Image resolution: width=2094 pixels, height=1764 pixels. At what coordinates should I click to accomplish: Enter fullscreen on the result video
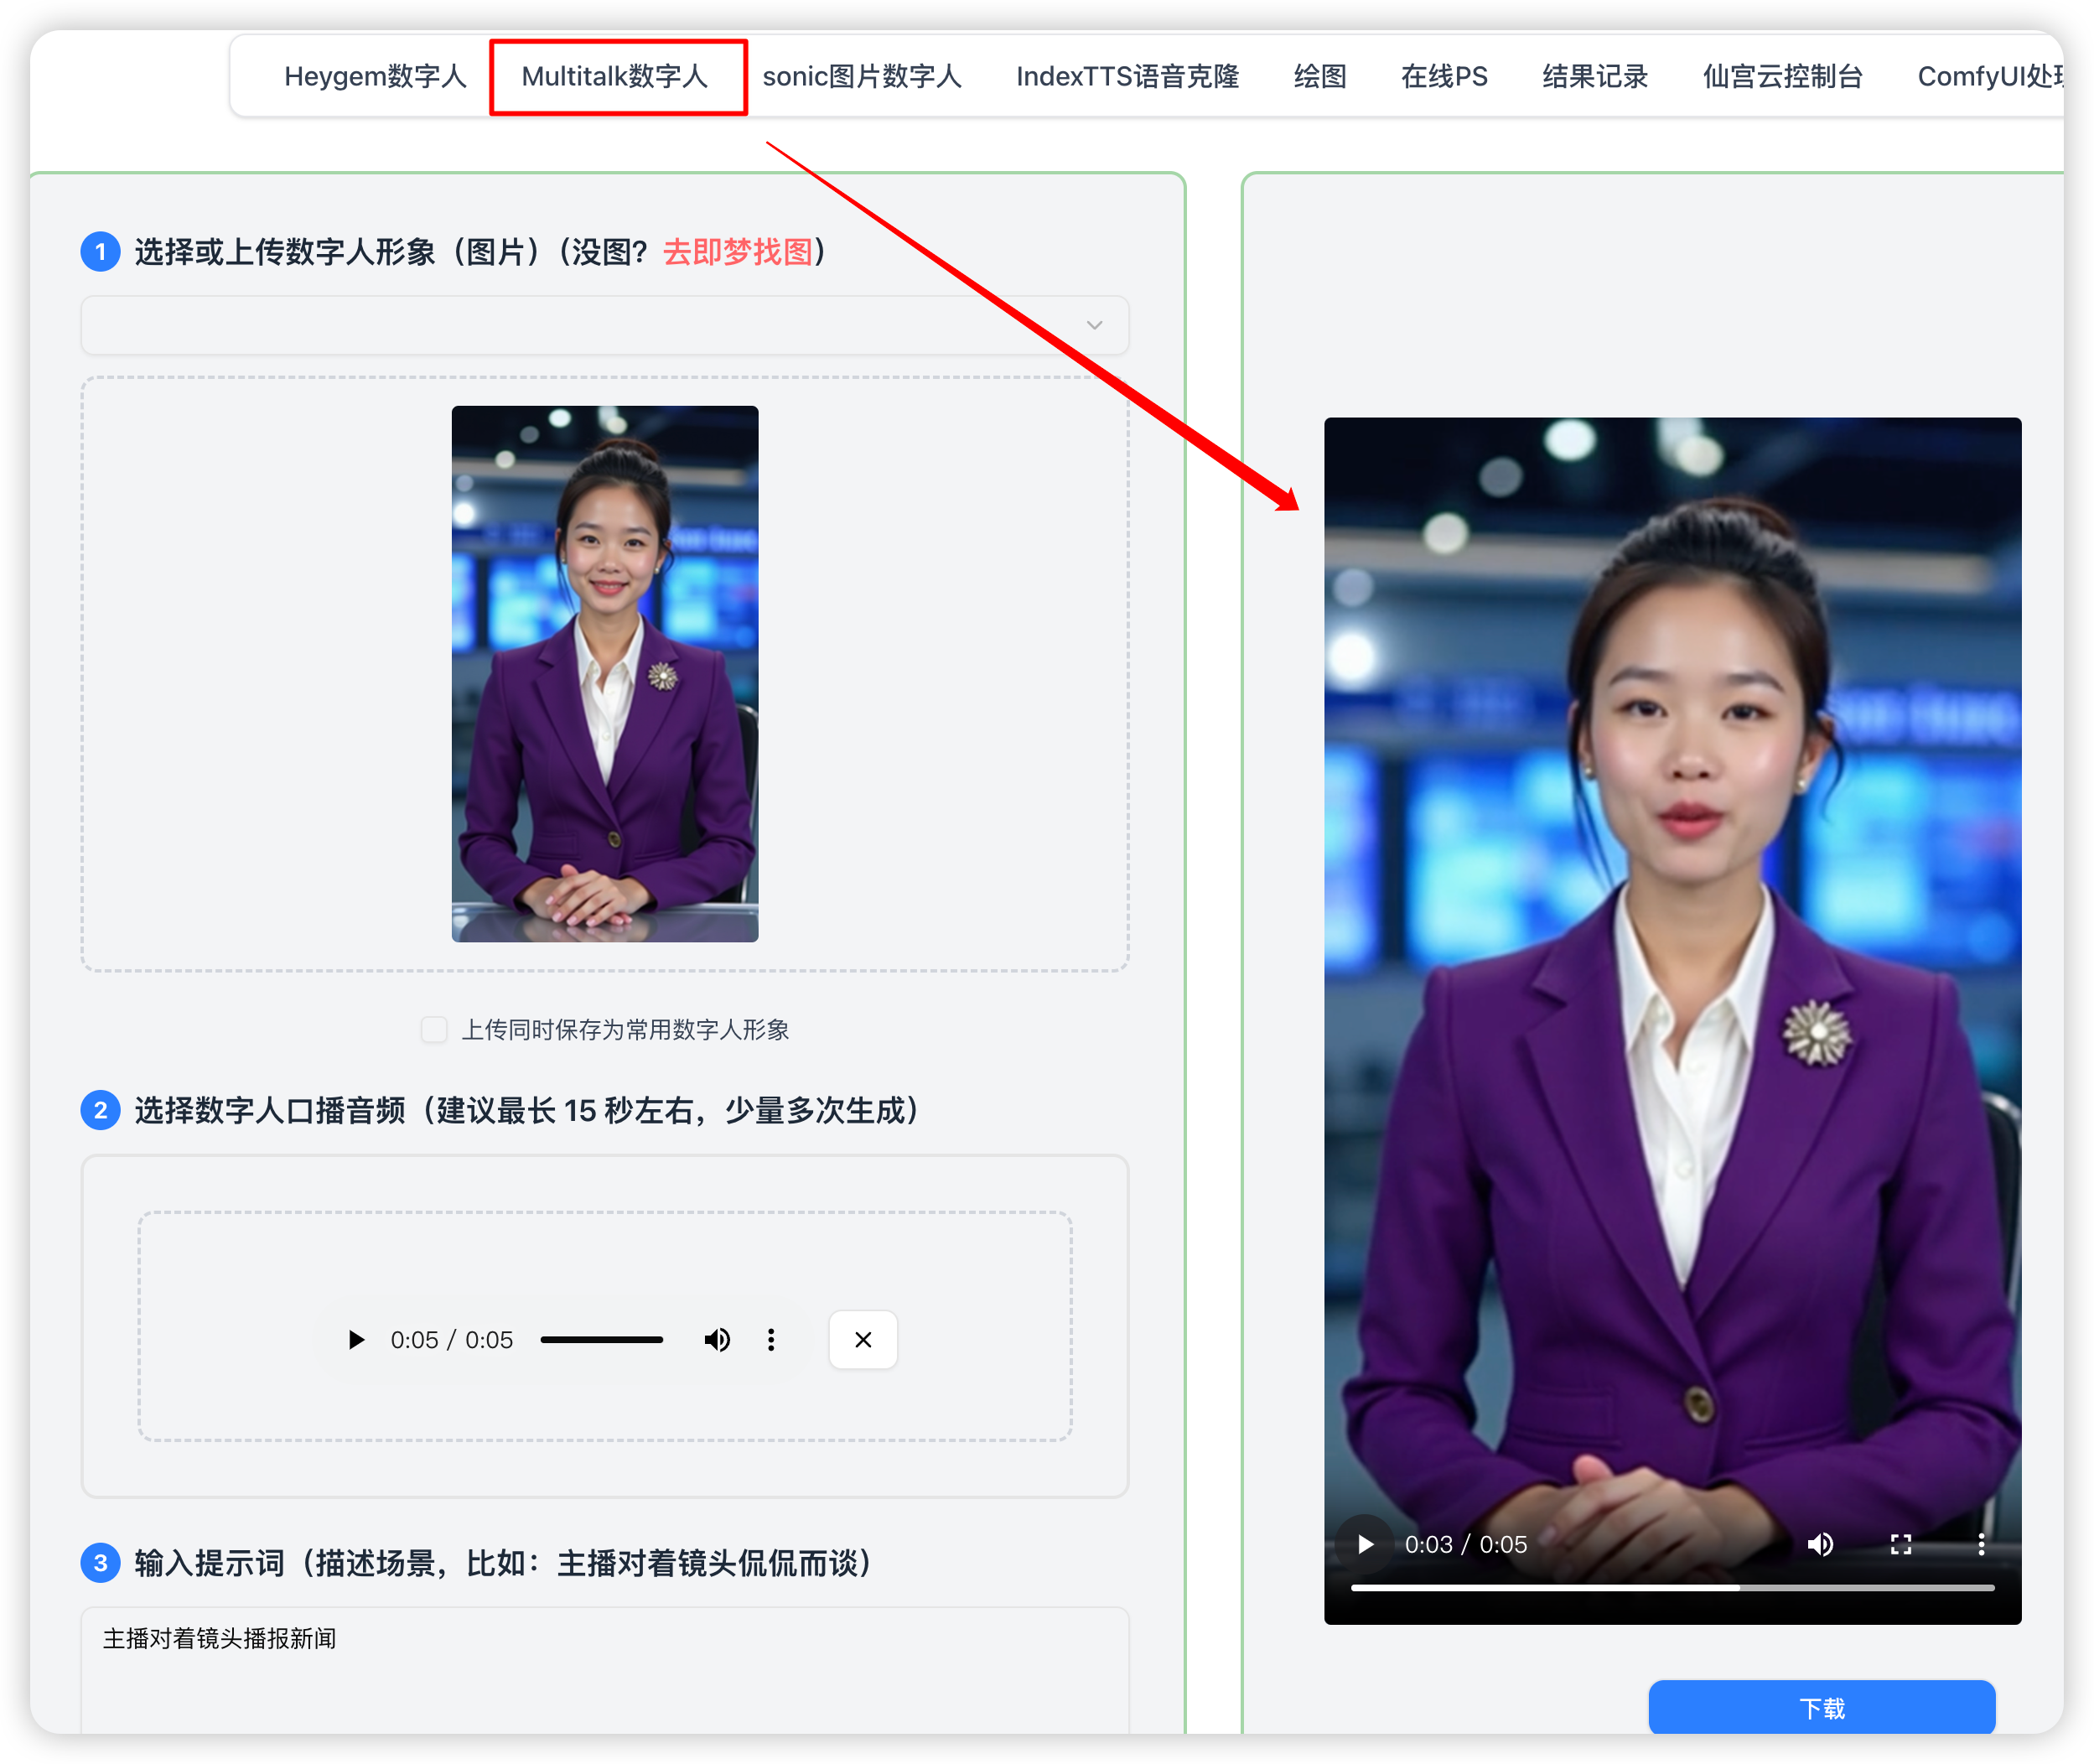pos(1901,1545)
